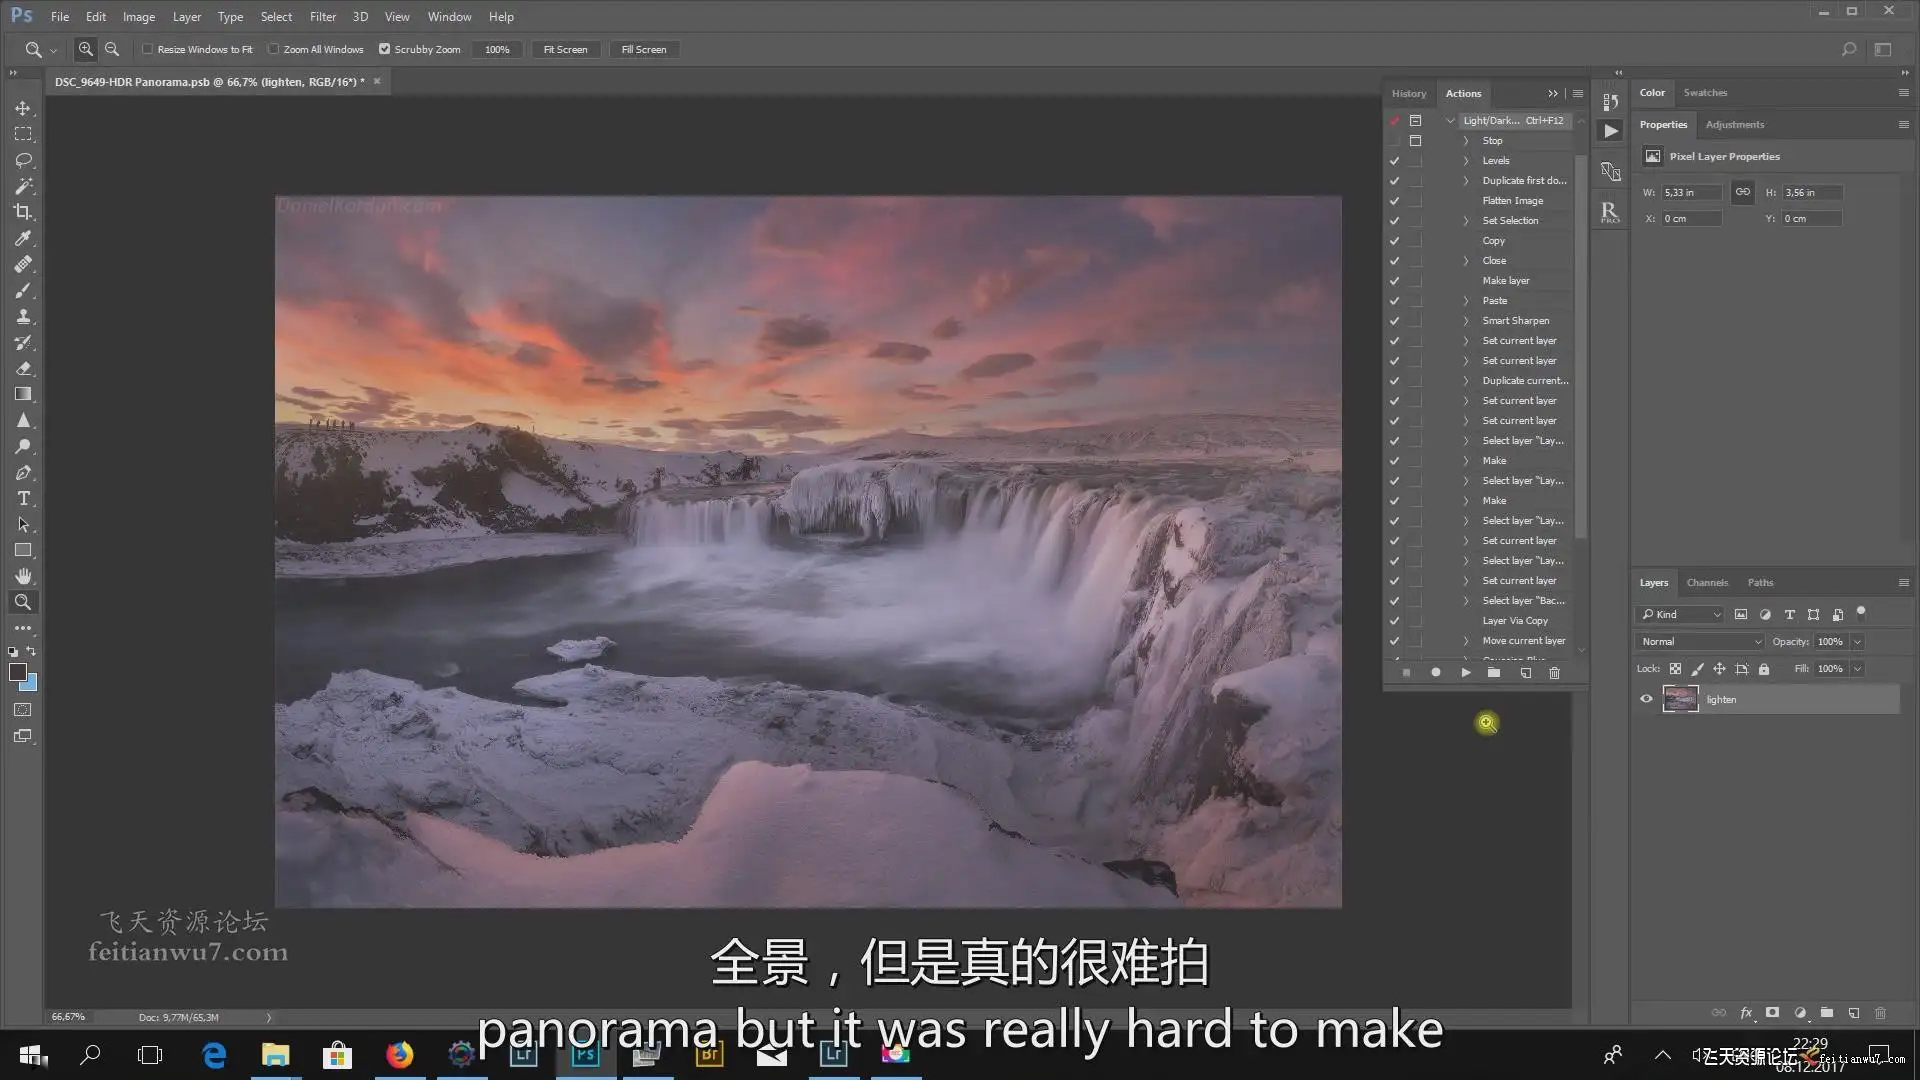Click the Fit Screen button
The height and width of the screenshot is (1080, 1920).
(565, 49)
